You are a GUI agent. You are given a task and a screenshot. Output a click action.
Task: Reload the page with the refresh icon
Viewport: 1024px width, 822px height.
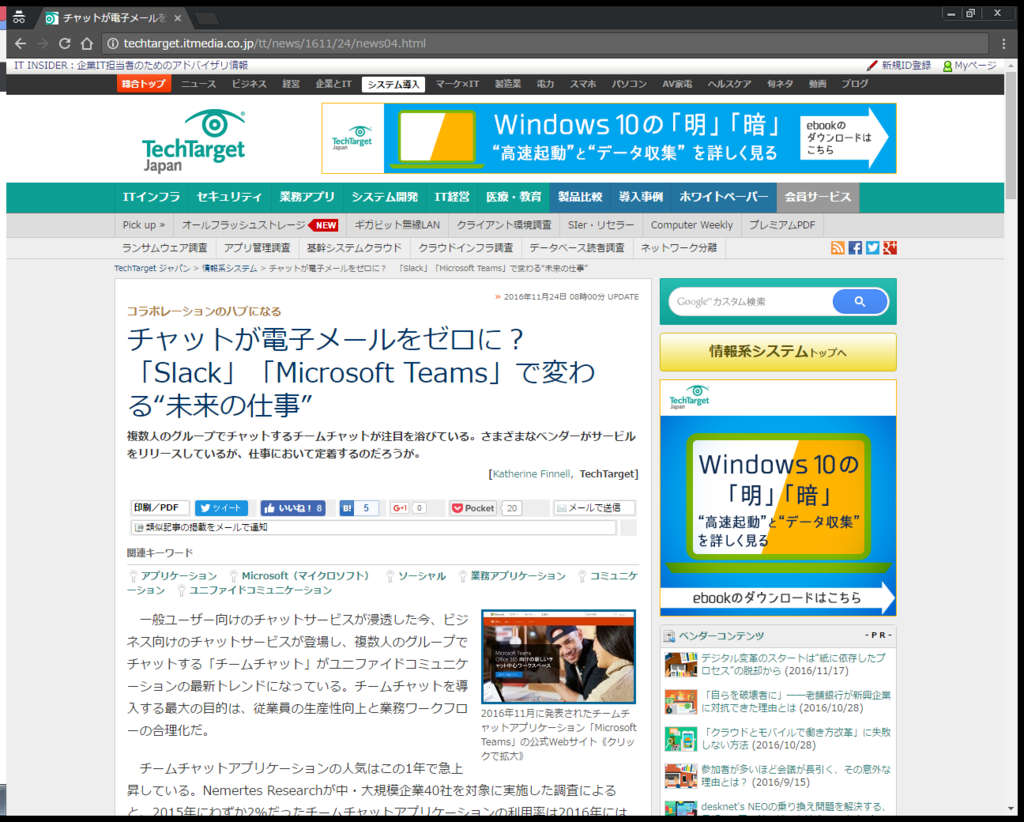(x=65, y=44)
